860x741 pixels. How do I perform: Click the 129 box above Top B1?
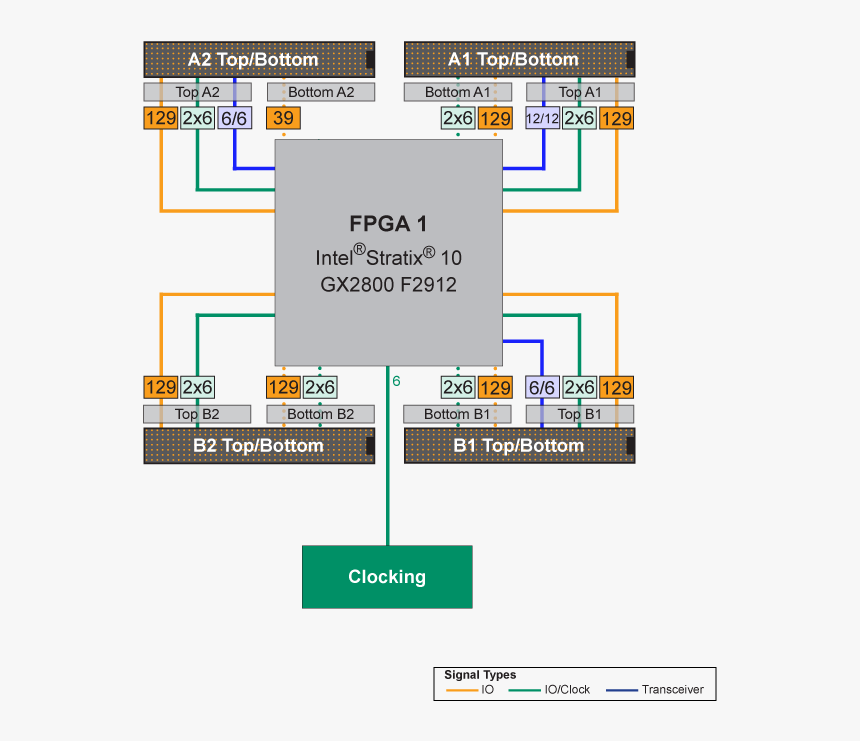click(x=616, y=387)
